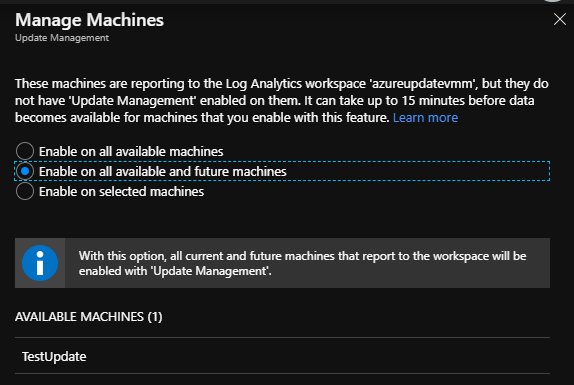Click the description paragraph about Log Analytics

pyautogui.click(x=282, y=101)
